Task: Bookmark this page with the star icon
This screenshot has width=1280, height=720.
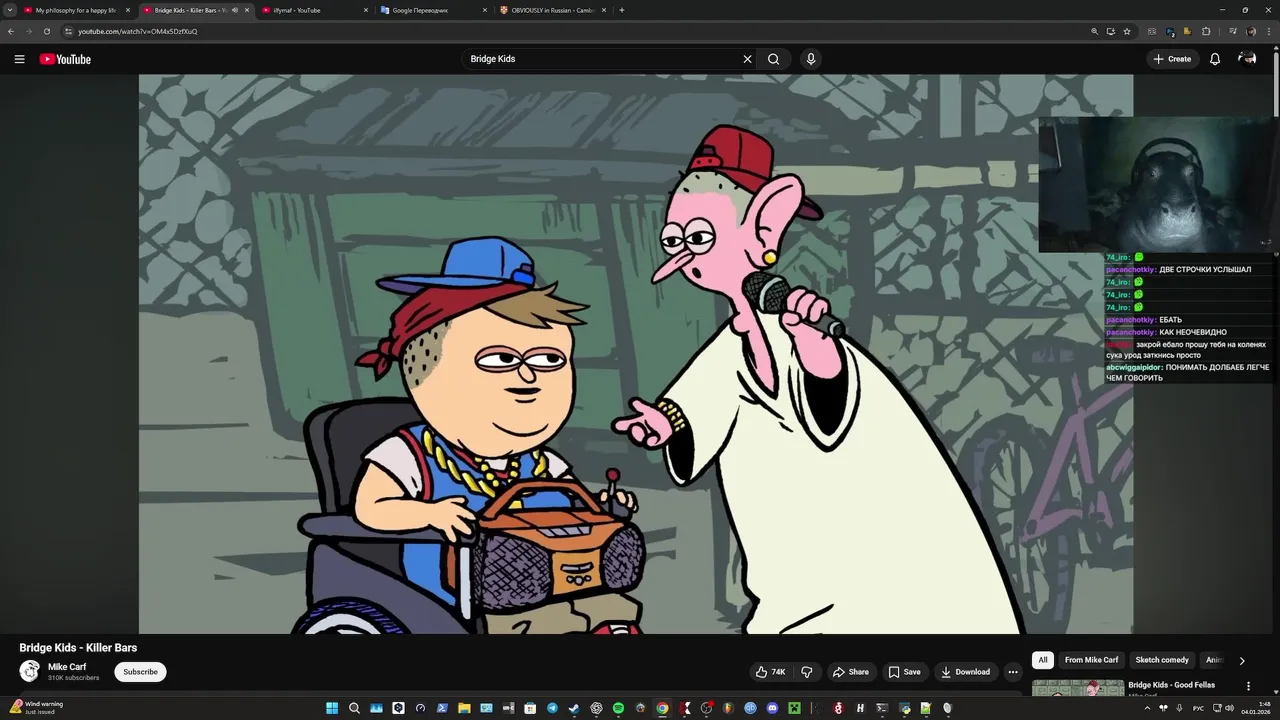Action: click(1127, 31)
